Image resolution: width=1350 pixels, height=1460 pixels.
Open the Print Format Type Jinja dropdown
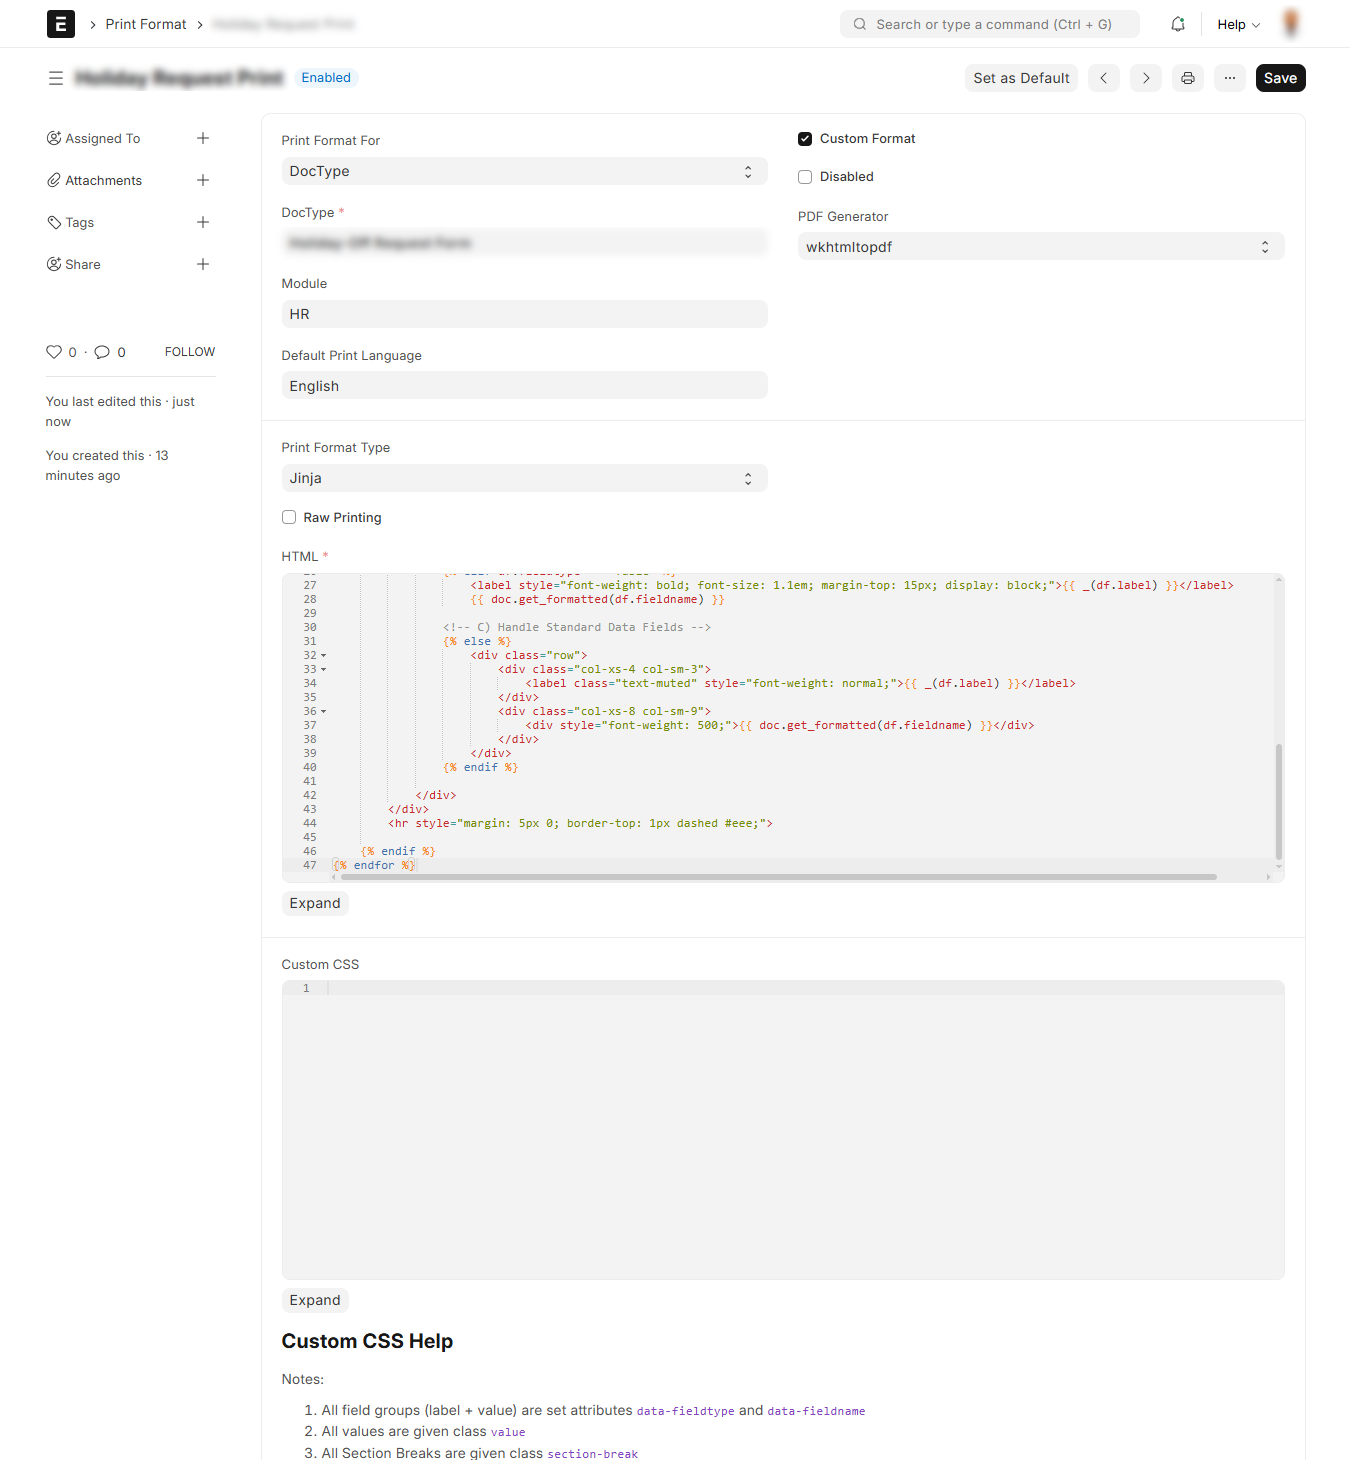pos(524,478)
